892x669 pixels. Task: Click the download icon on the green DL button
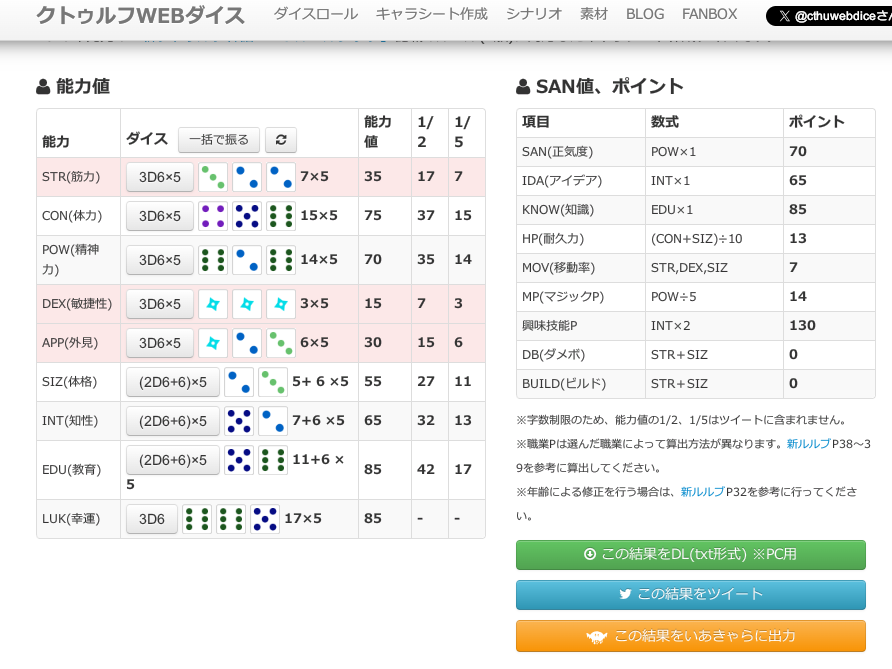click(x=591, y=554)
